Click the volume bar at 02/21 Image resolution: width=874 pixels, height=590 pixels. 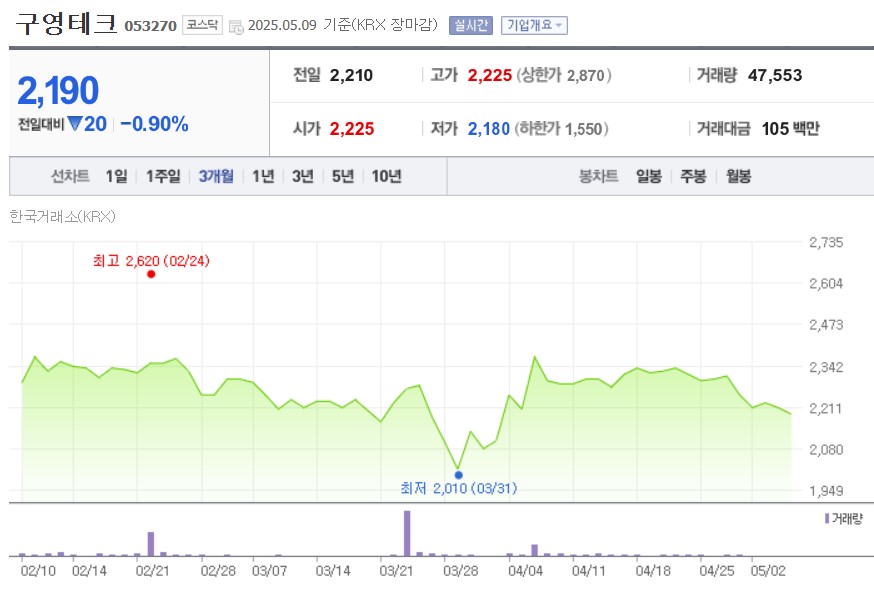pos(150,544)
